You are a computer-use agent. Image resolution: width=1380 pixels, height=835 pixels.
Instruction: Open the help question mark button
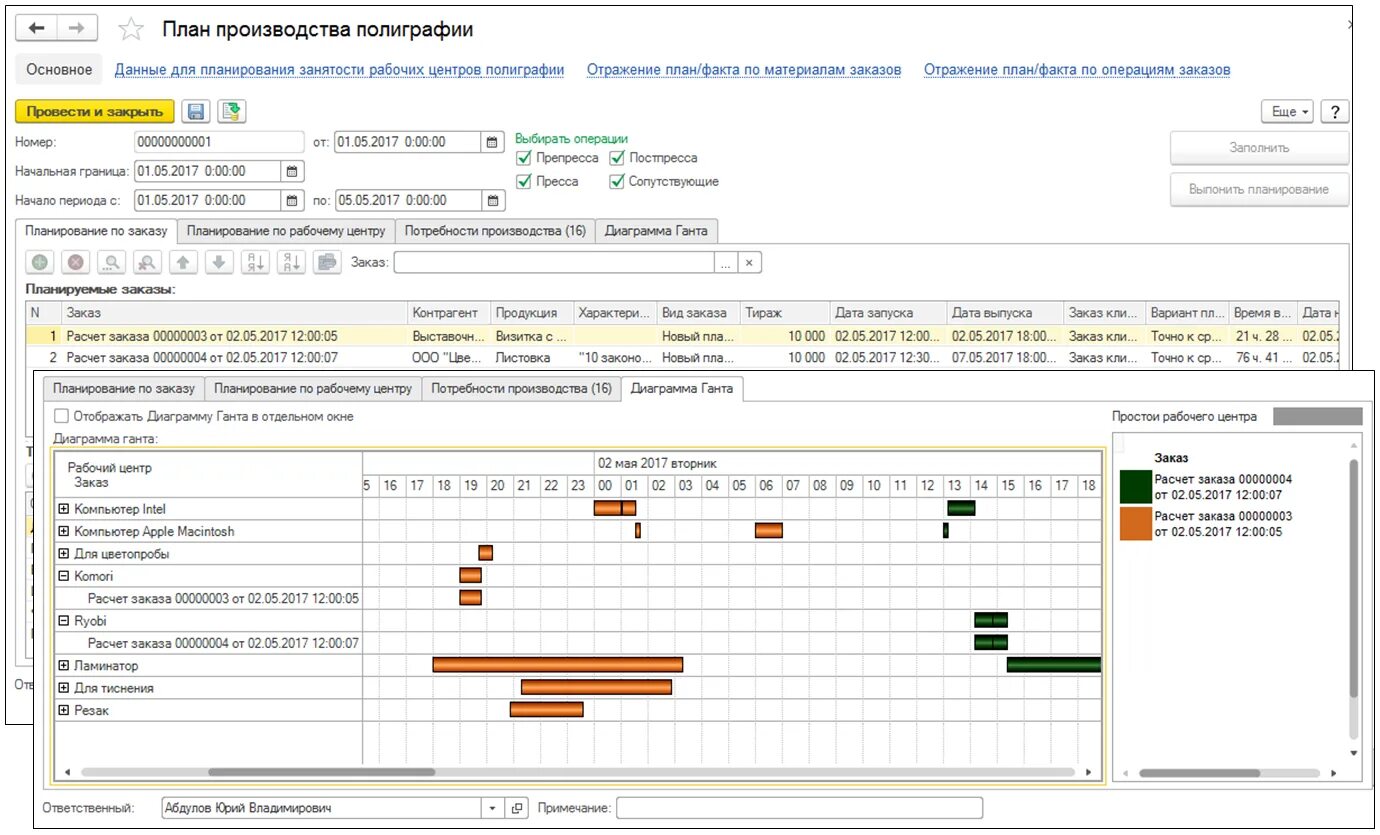point(1335,112)
